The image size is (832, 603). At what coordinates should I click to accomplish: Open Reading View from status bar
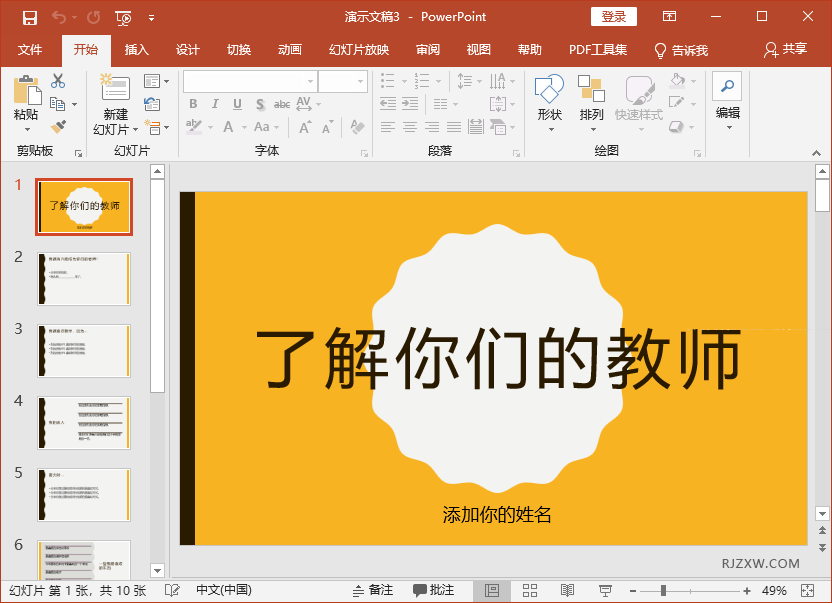(x=567, y=591)
